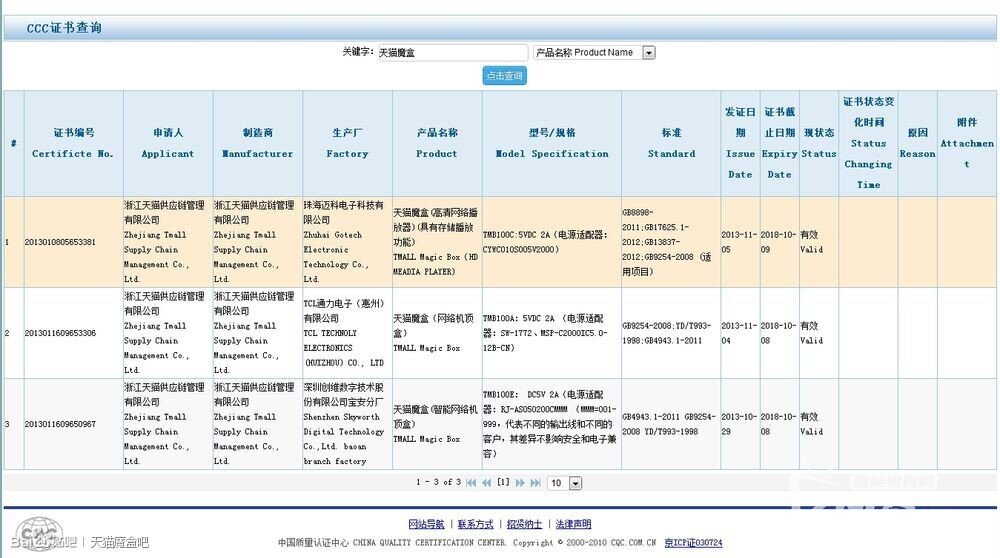1000x558 pixels.
Task: Click the CQC logo in footer
Action: pyautogui.click(x=40, y=534)
